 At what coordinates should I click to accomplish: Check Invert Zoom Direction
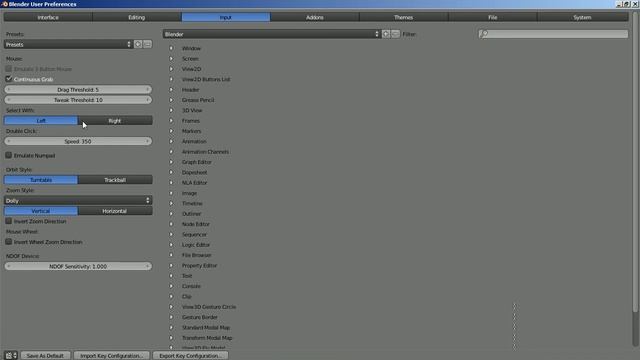[9, 221]
